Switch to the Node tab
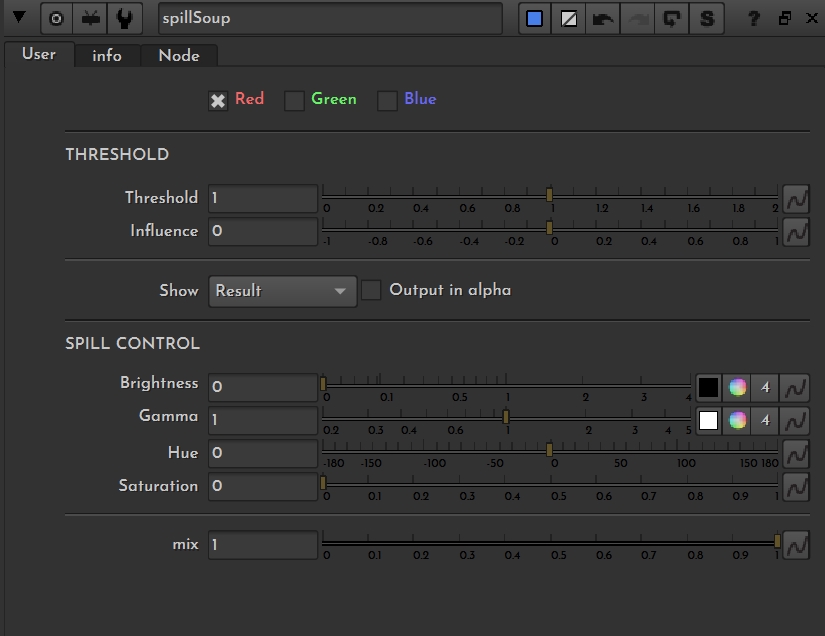 click(x=179, y=56)
